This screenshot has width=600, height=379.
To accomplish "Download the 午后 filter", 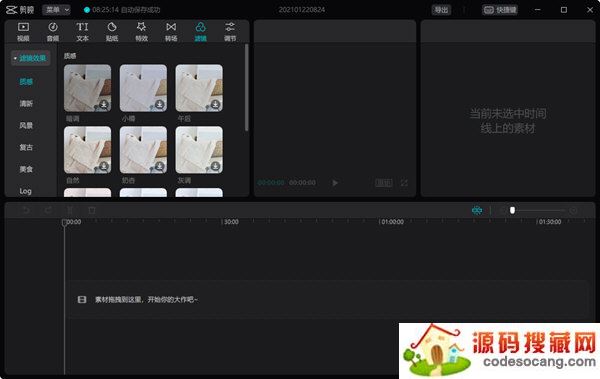I will pos(215,105).
